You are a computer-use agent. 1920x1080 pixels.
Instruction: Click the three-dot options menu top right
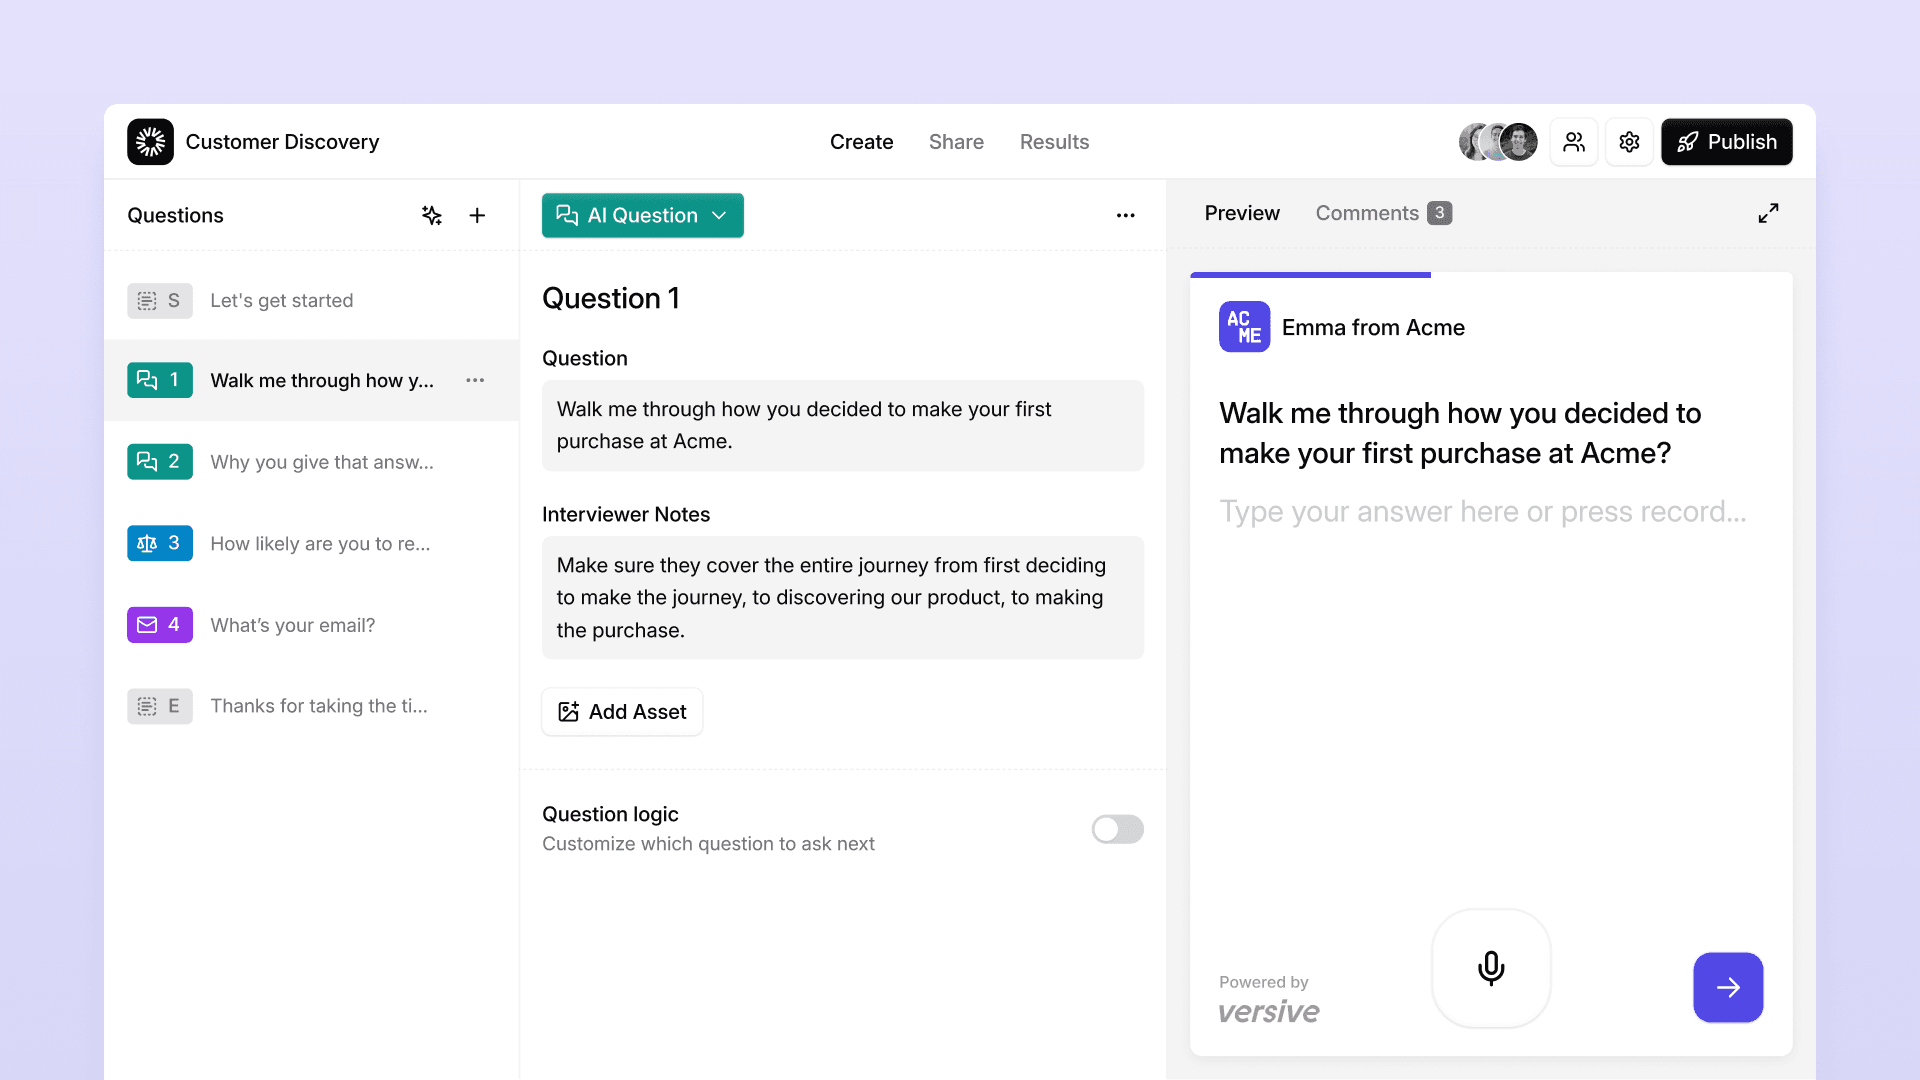click(x=1125, y=215)
